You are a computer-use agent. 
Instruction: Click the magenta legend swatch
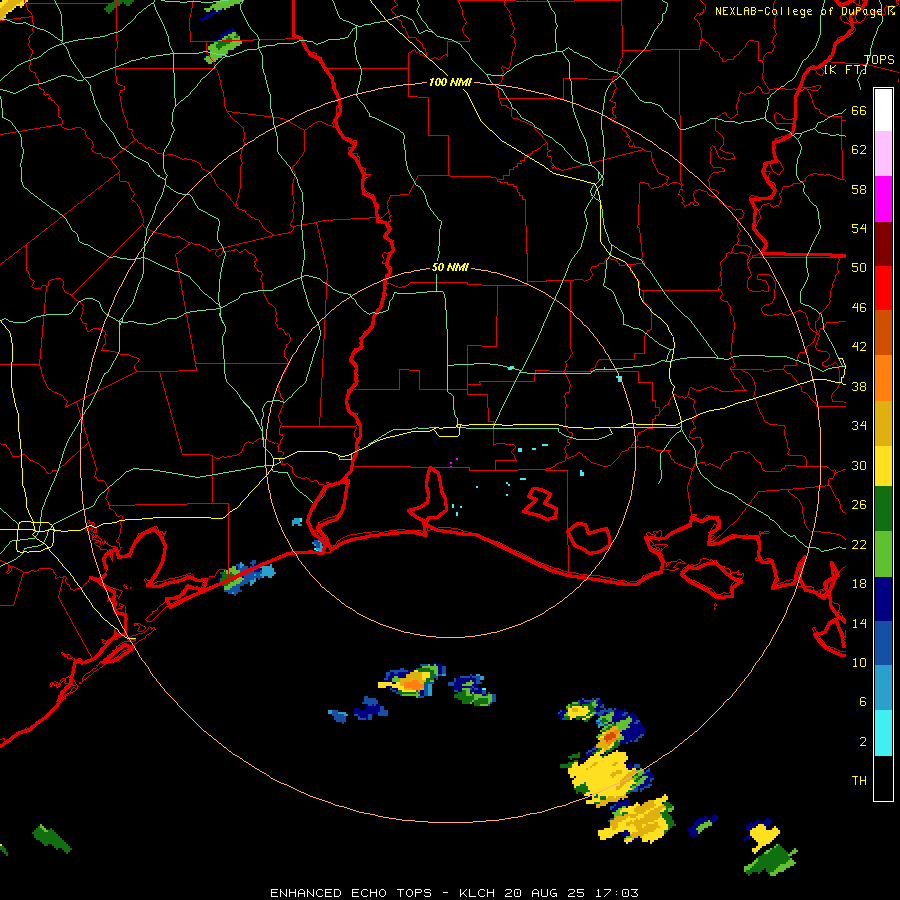[883, 199]
